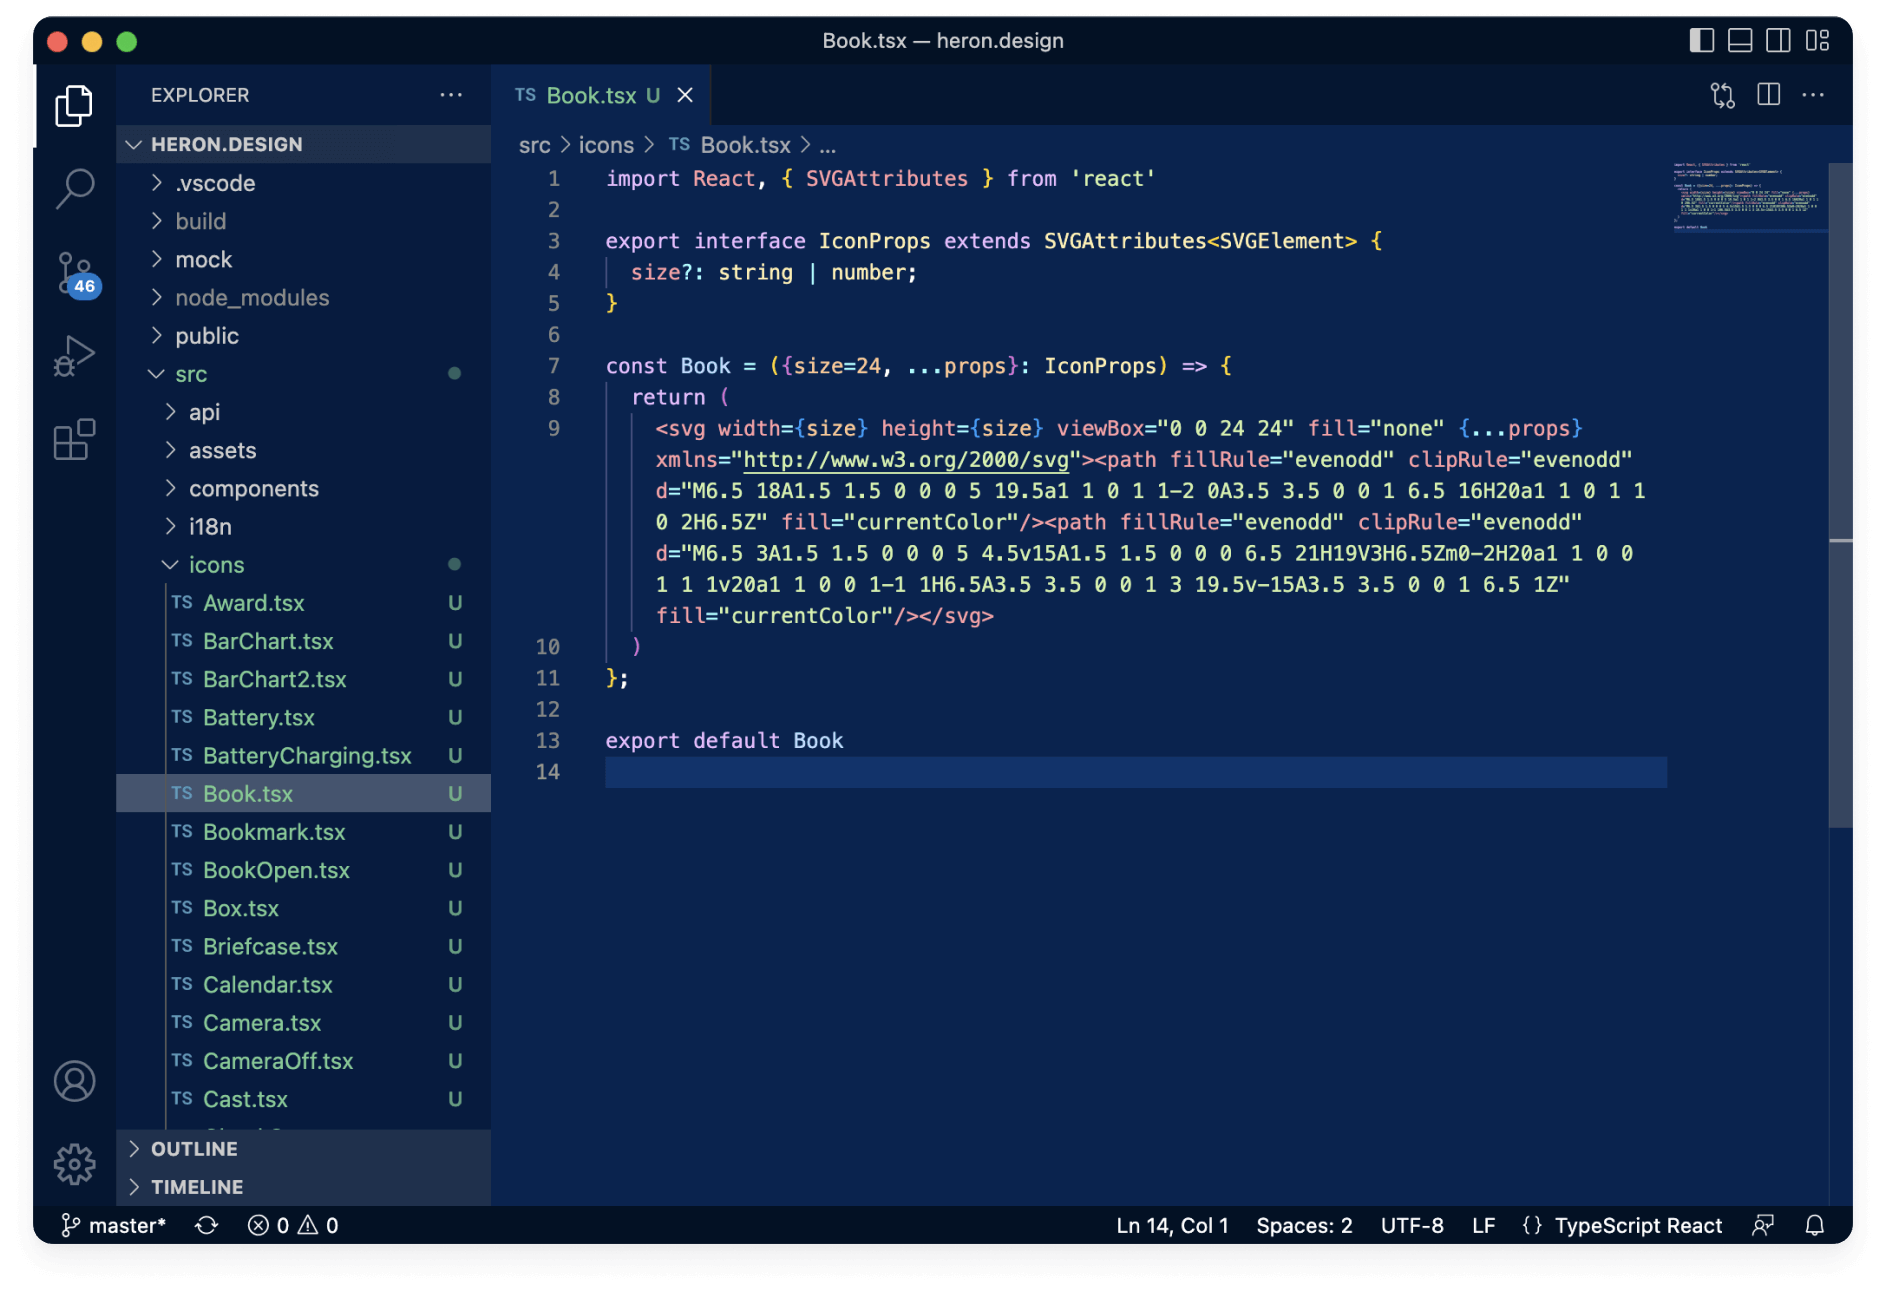Change the file encoding UTF-8

pos(1412,1225)
